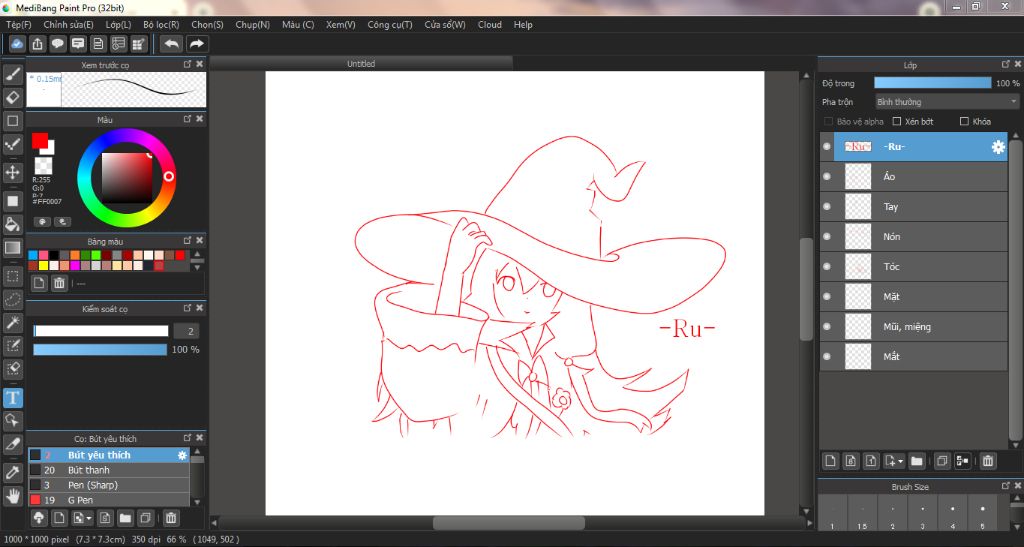Hide the -Ru- layer
1024x547 pixels.
click(x=827, y=147)
